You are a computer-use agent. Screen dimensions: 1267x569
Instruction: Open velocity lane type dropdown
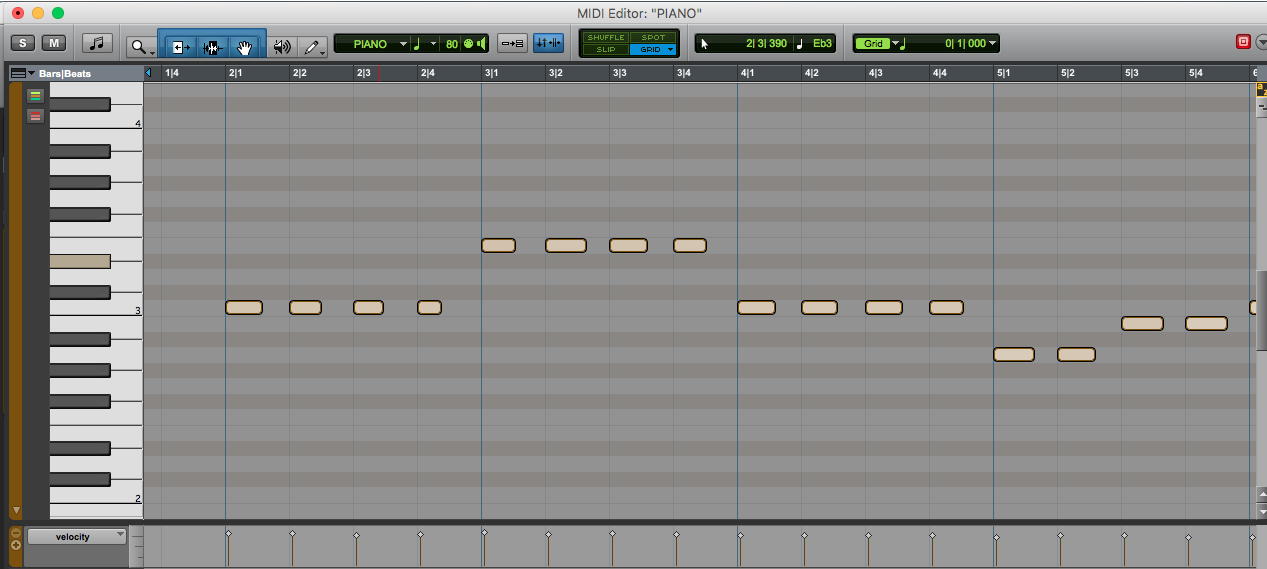point(77,537)
